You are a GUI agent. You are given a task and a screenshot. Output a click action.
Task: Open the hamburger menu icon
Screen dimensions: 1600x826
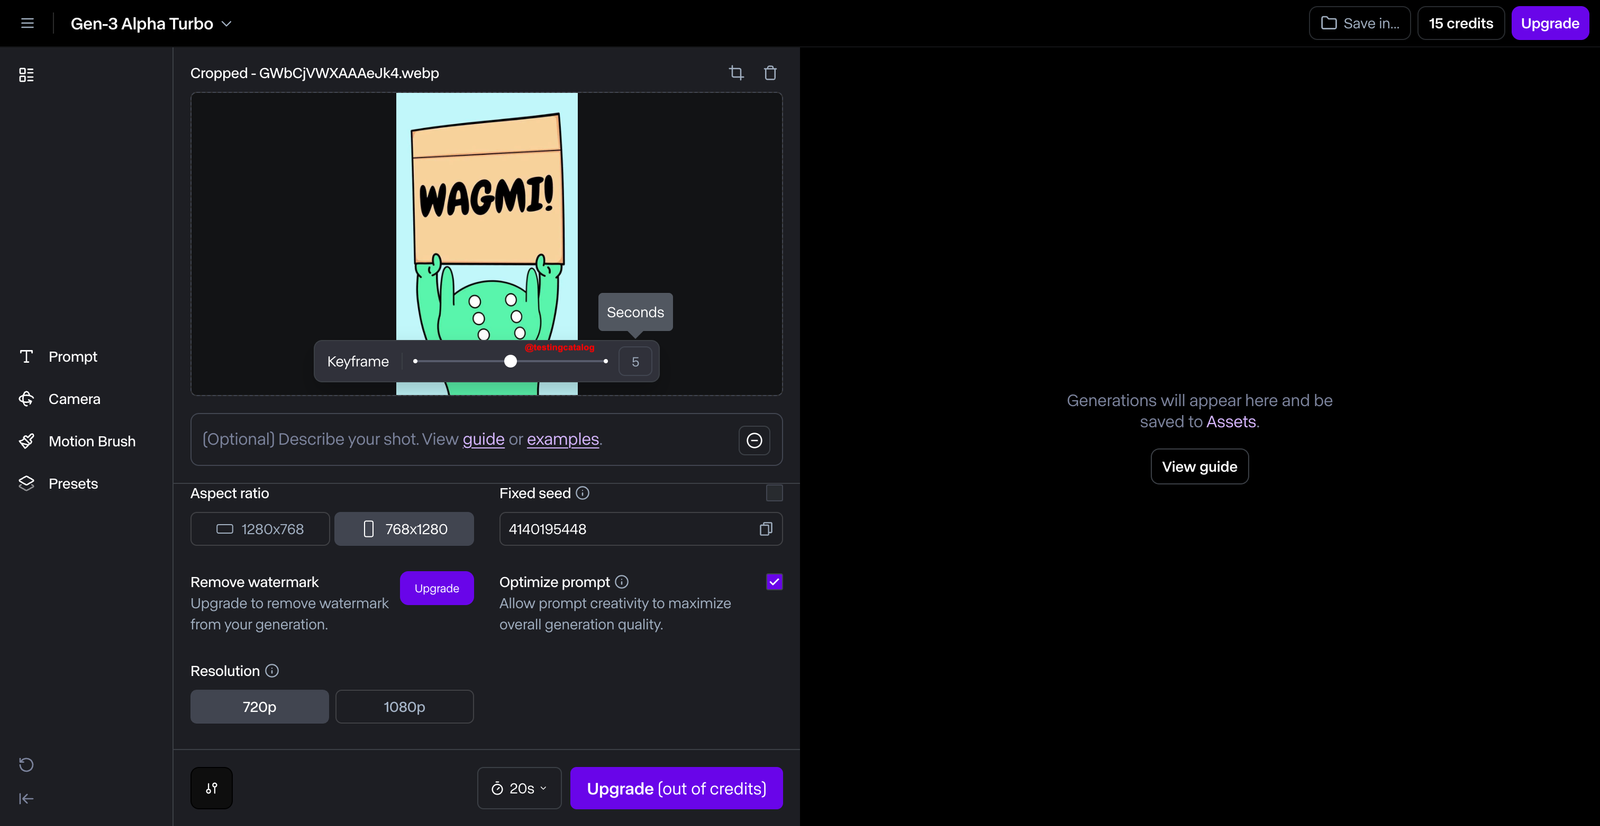[27, 23]
